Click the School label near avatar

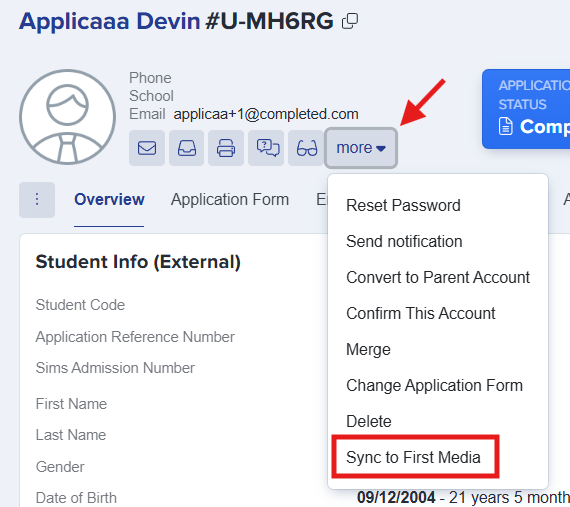pos(151,96)
